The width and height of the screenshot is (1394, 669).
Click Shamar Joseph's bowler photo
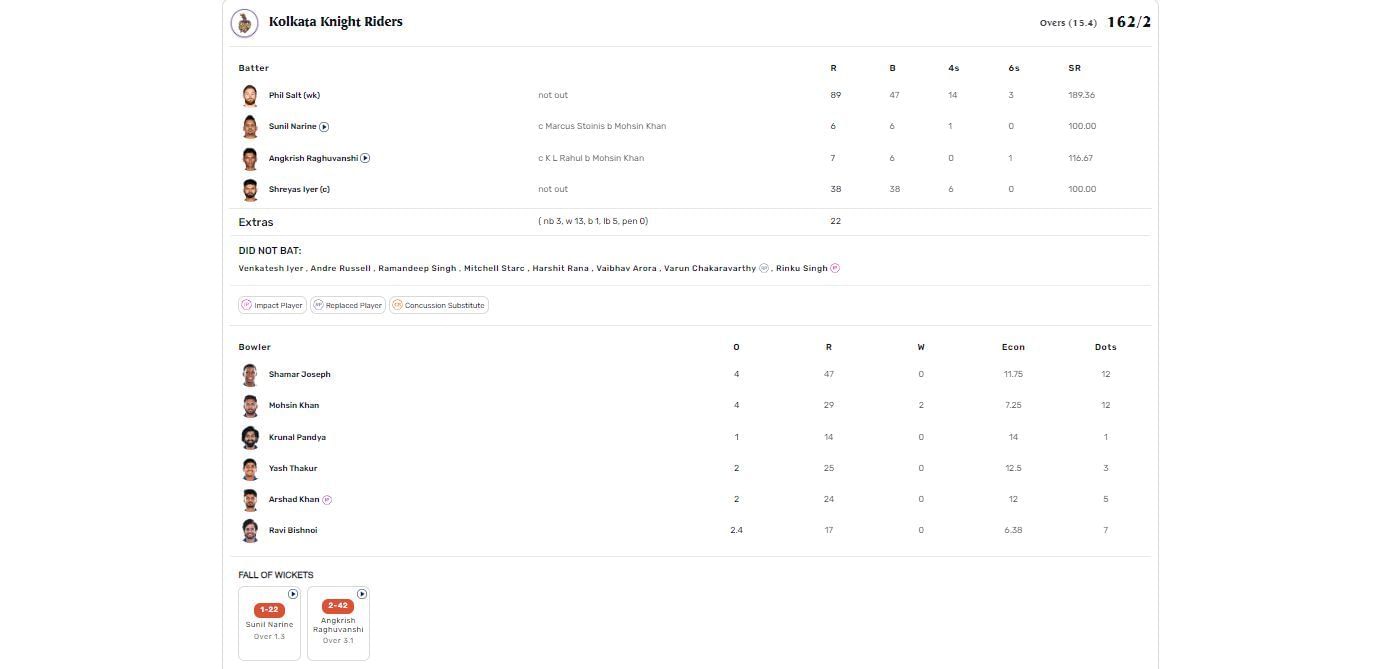pos(250,375)
